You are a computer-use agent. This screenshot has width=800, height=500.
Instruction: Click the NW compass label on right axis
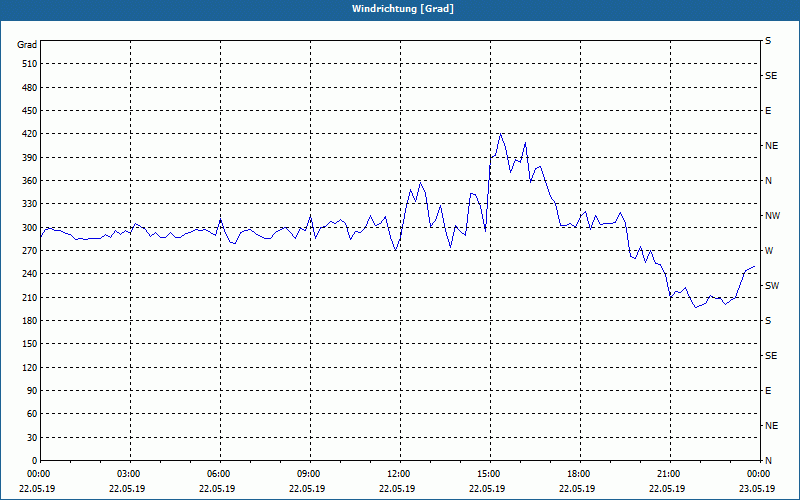tap(772, 216)
